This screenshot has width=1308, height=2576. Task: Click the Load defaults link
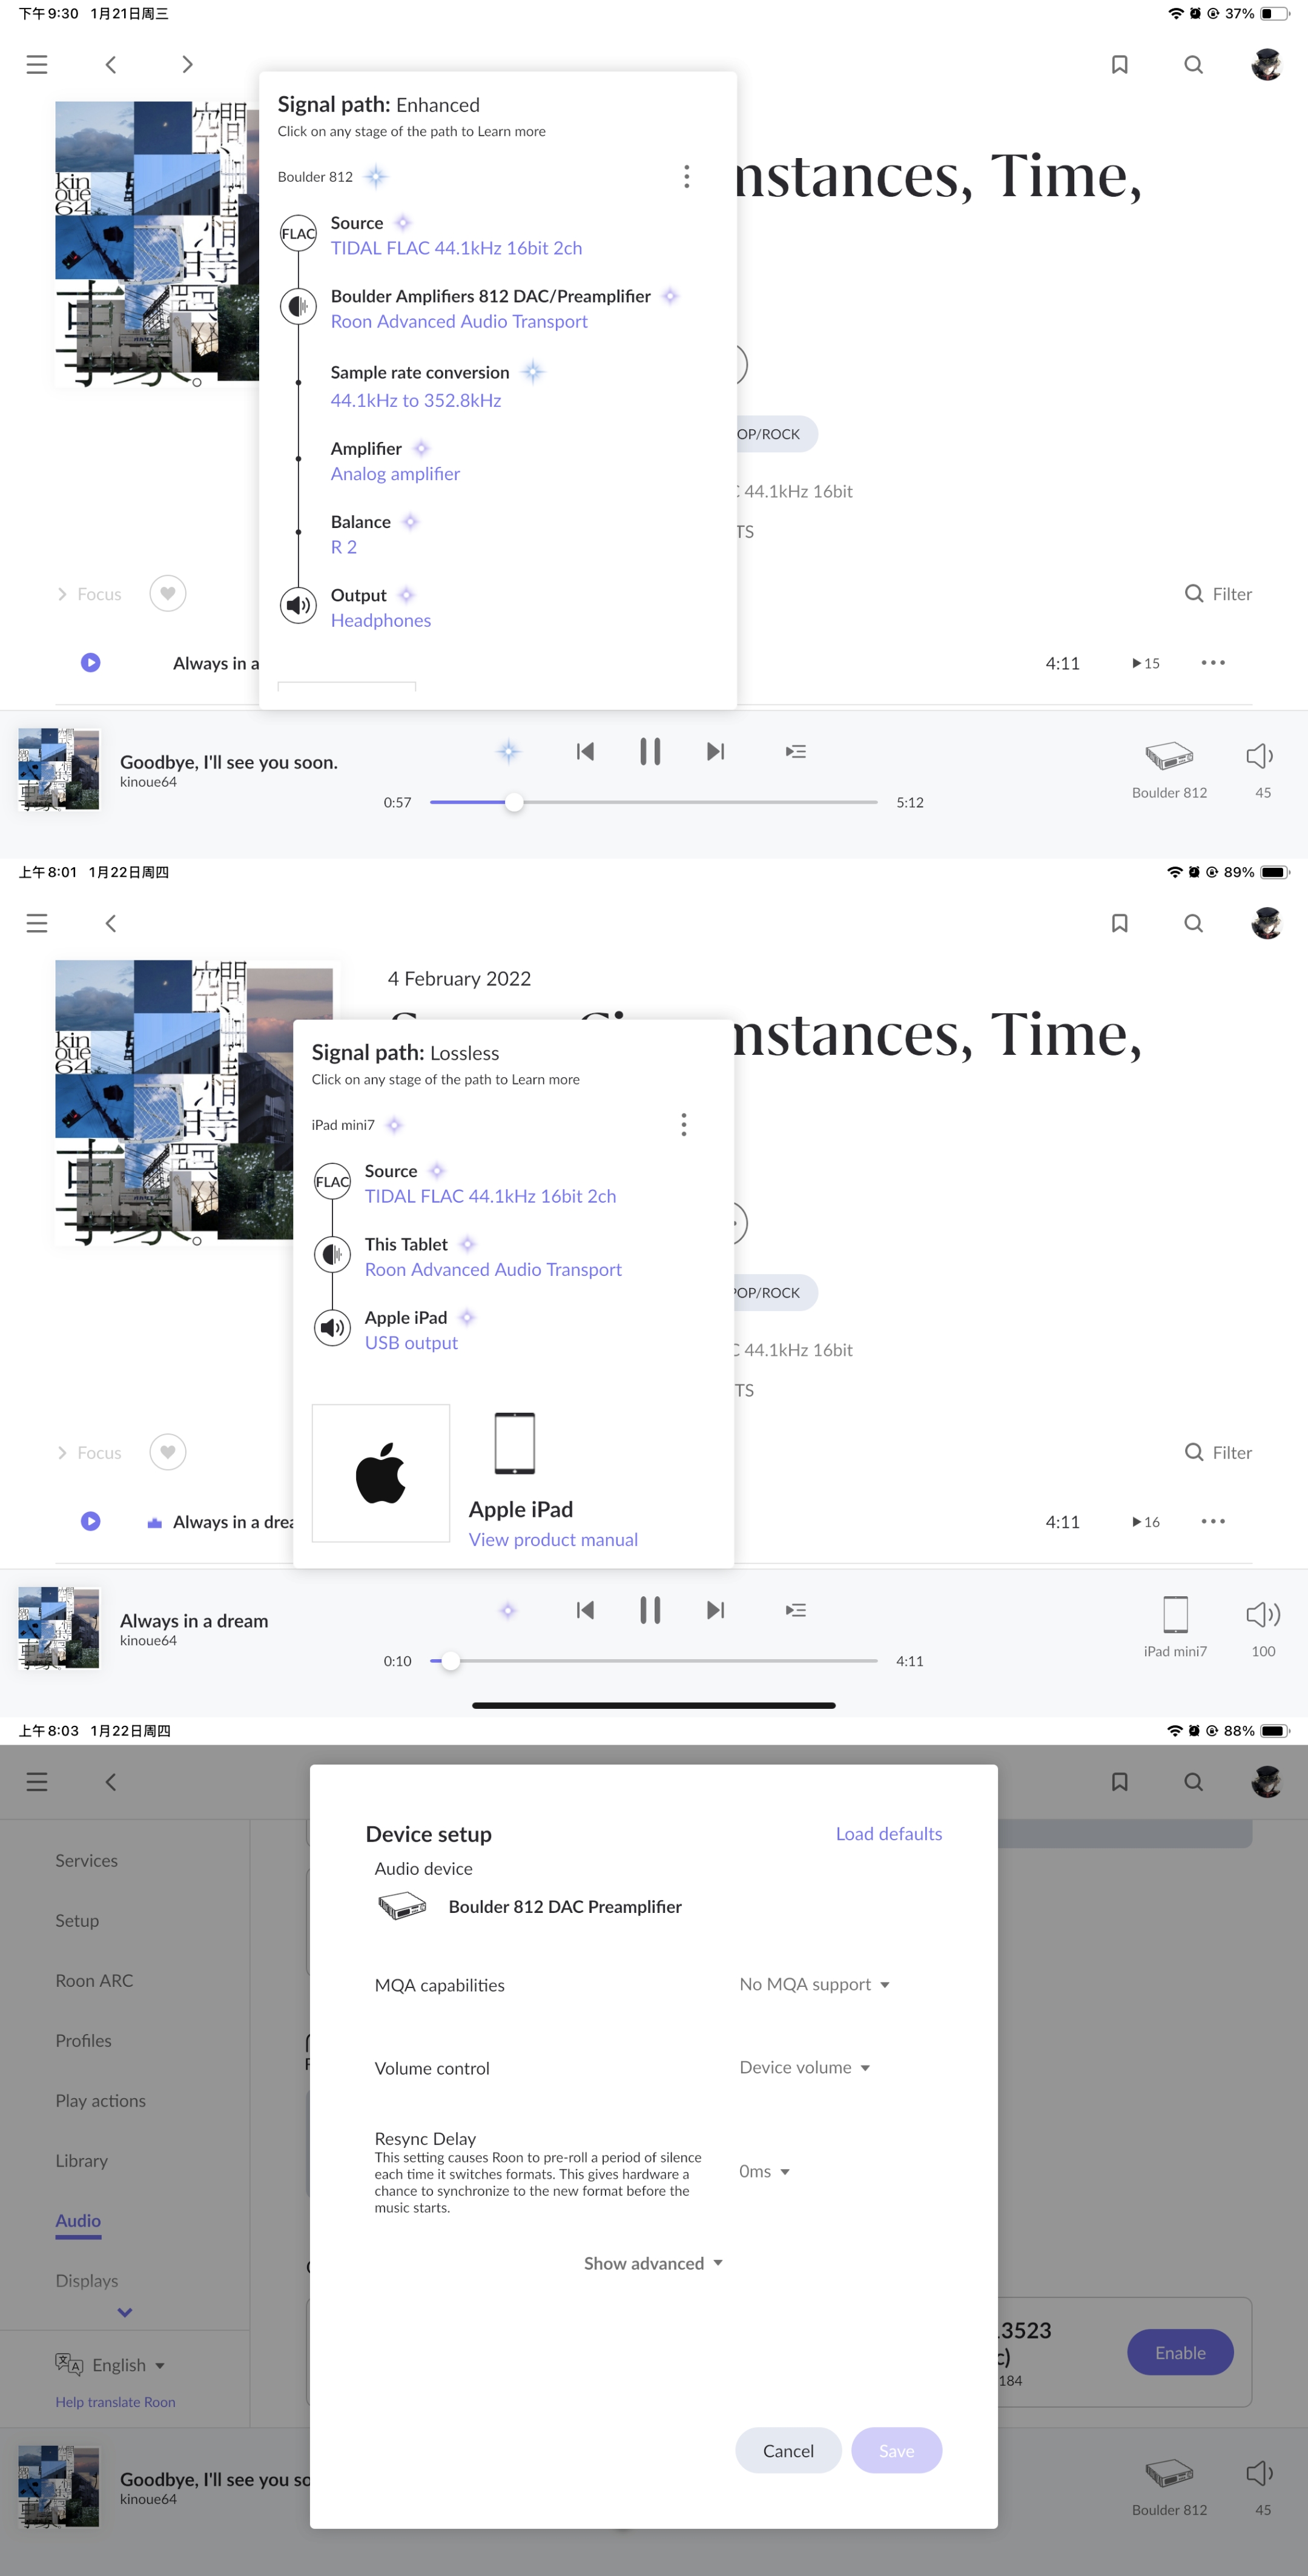pos(888,1833)
